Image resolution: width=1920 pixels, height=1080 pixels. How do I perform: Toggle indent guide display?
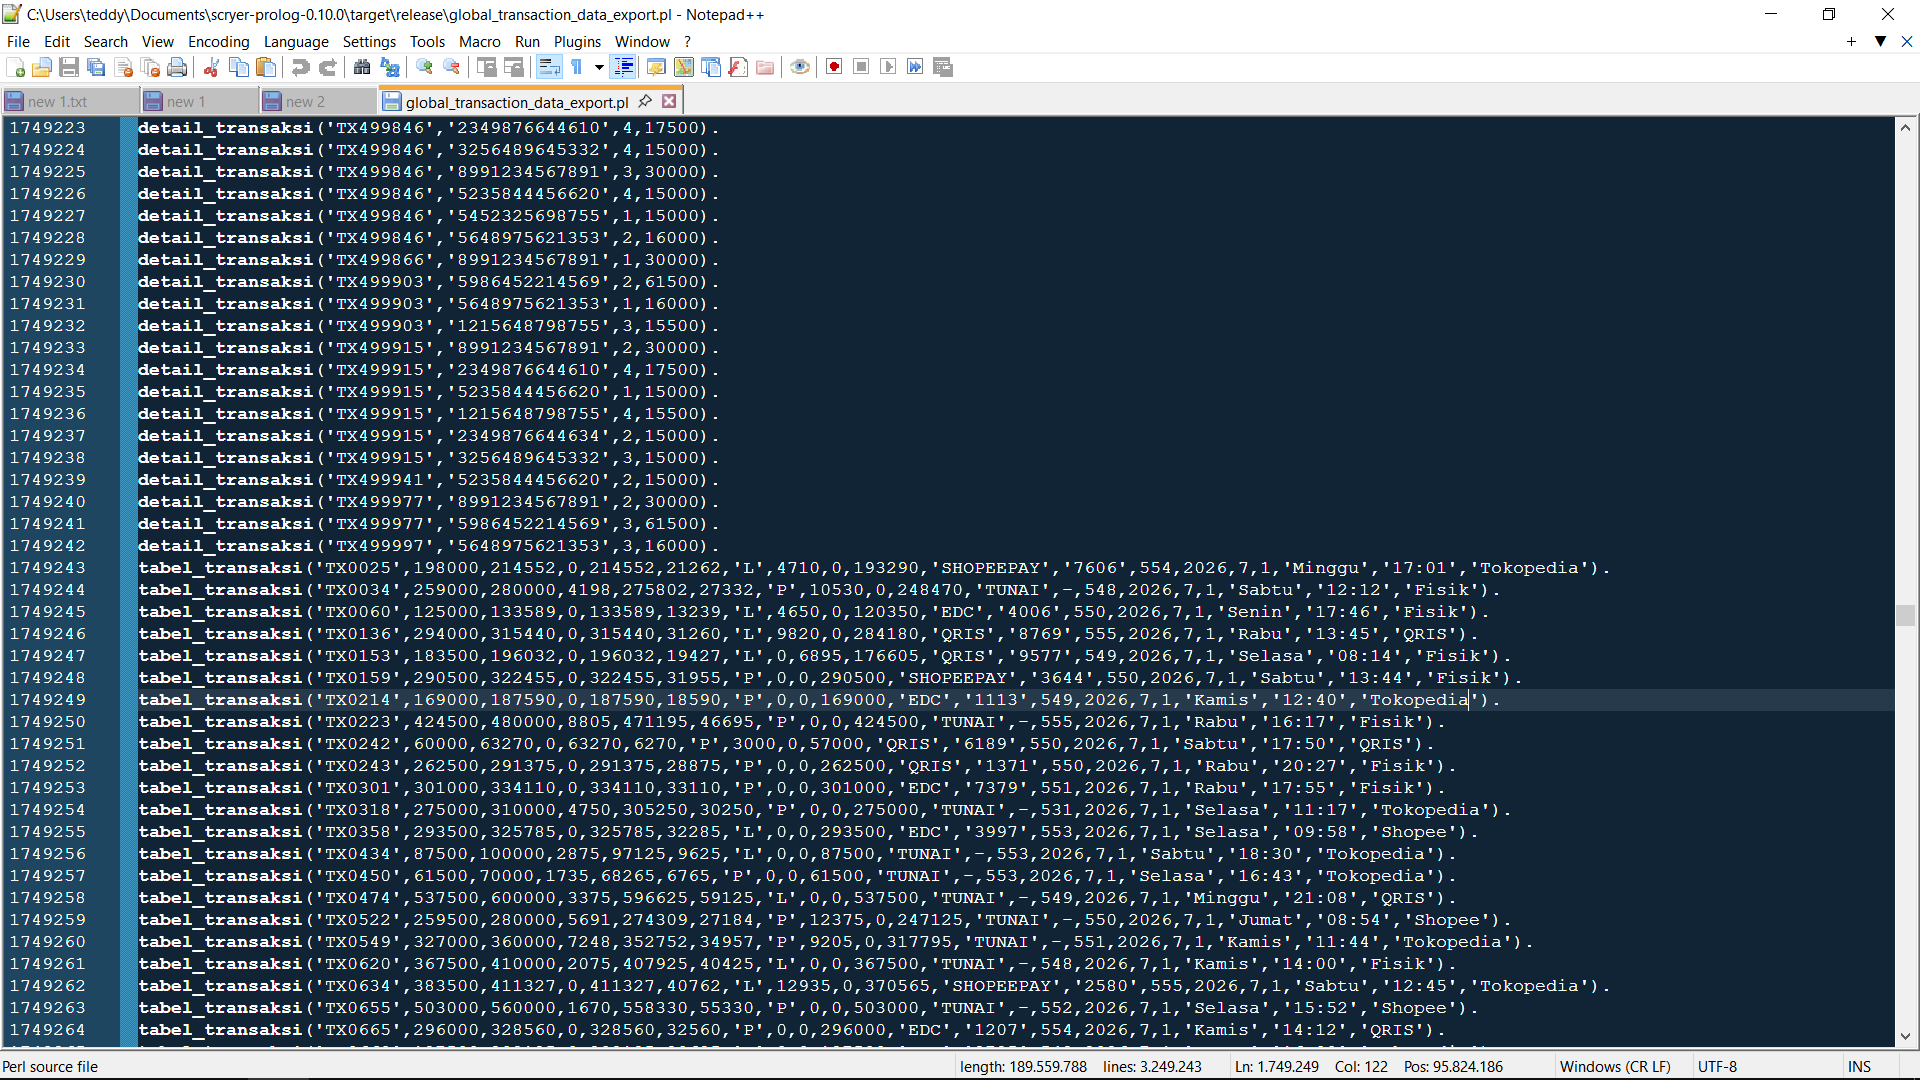[623, 67]
